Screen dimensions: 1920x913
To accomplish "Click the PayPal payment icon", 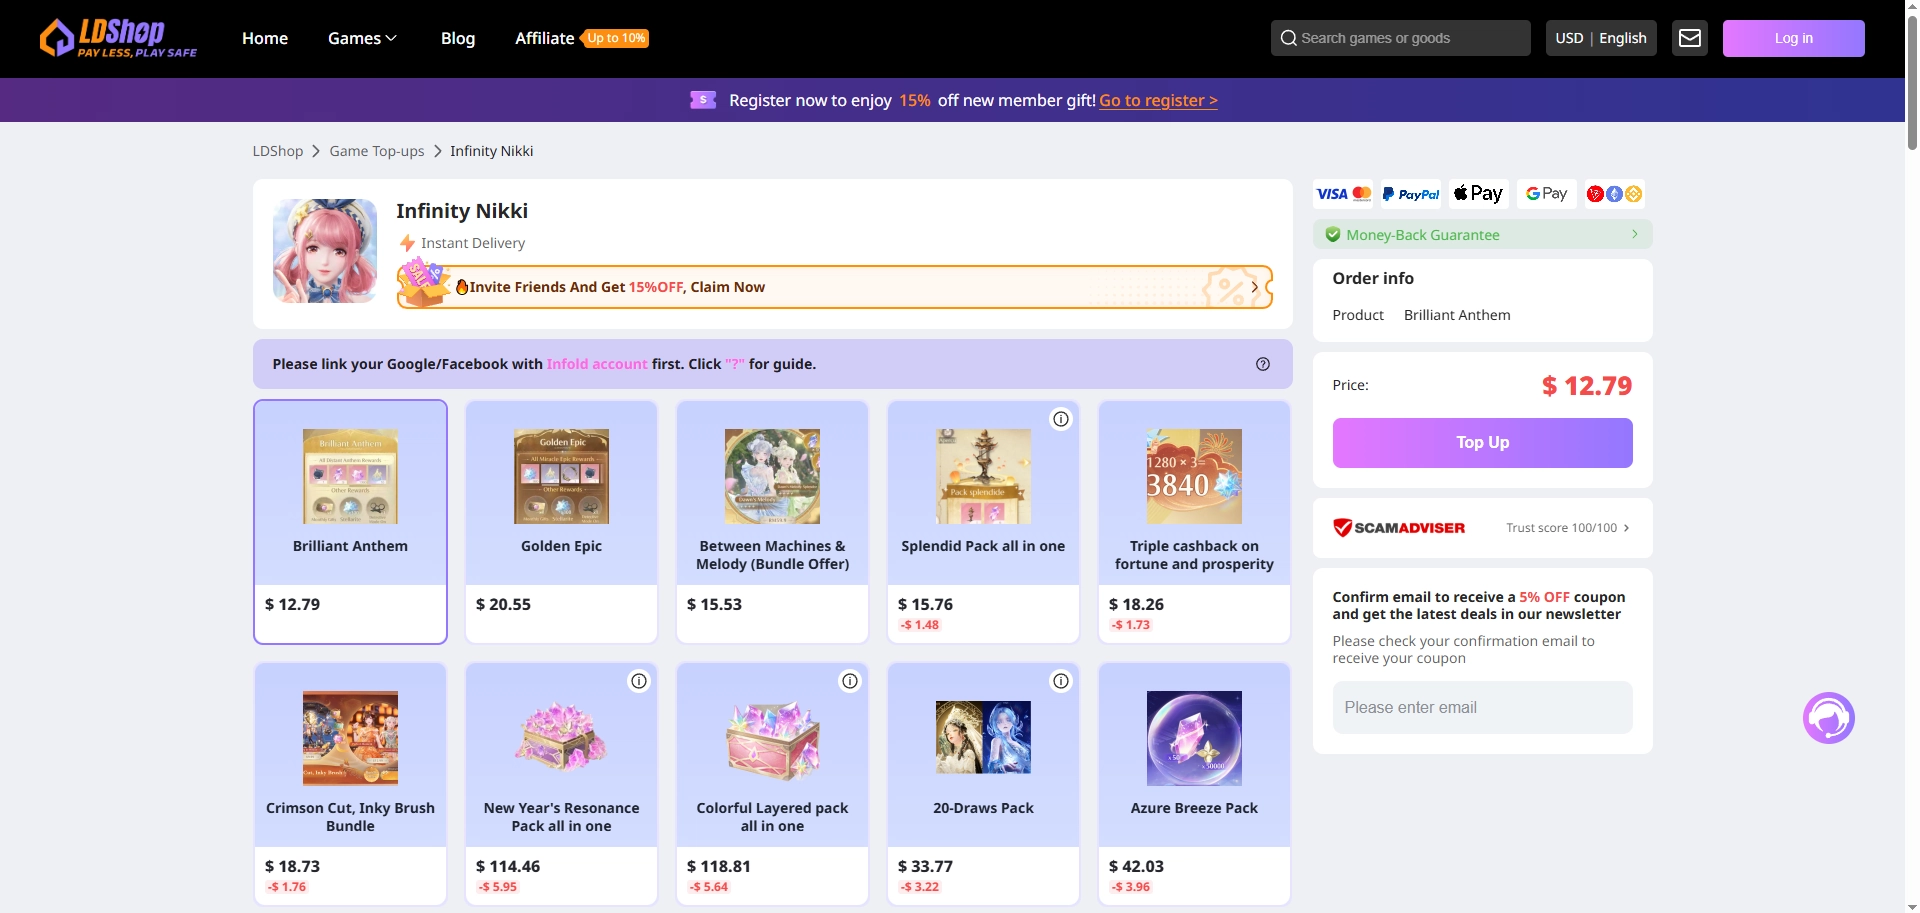I will click(1411, 194).
